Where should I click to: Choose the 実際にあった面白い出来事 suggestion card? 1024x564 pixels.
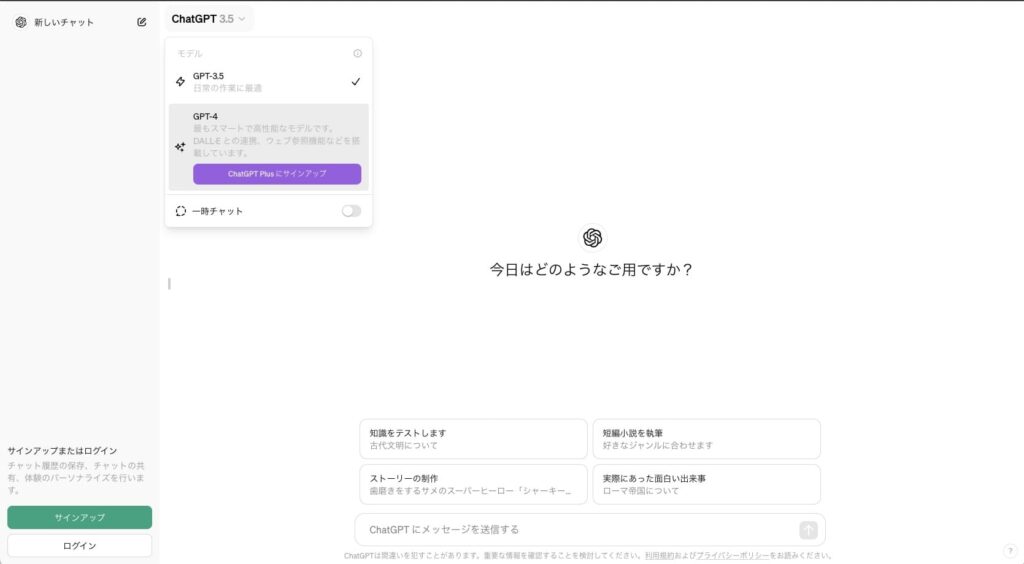coord(707,484)
